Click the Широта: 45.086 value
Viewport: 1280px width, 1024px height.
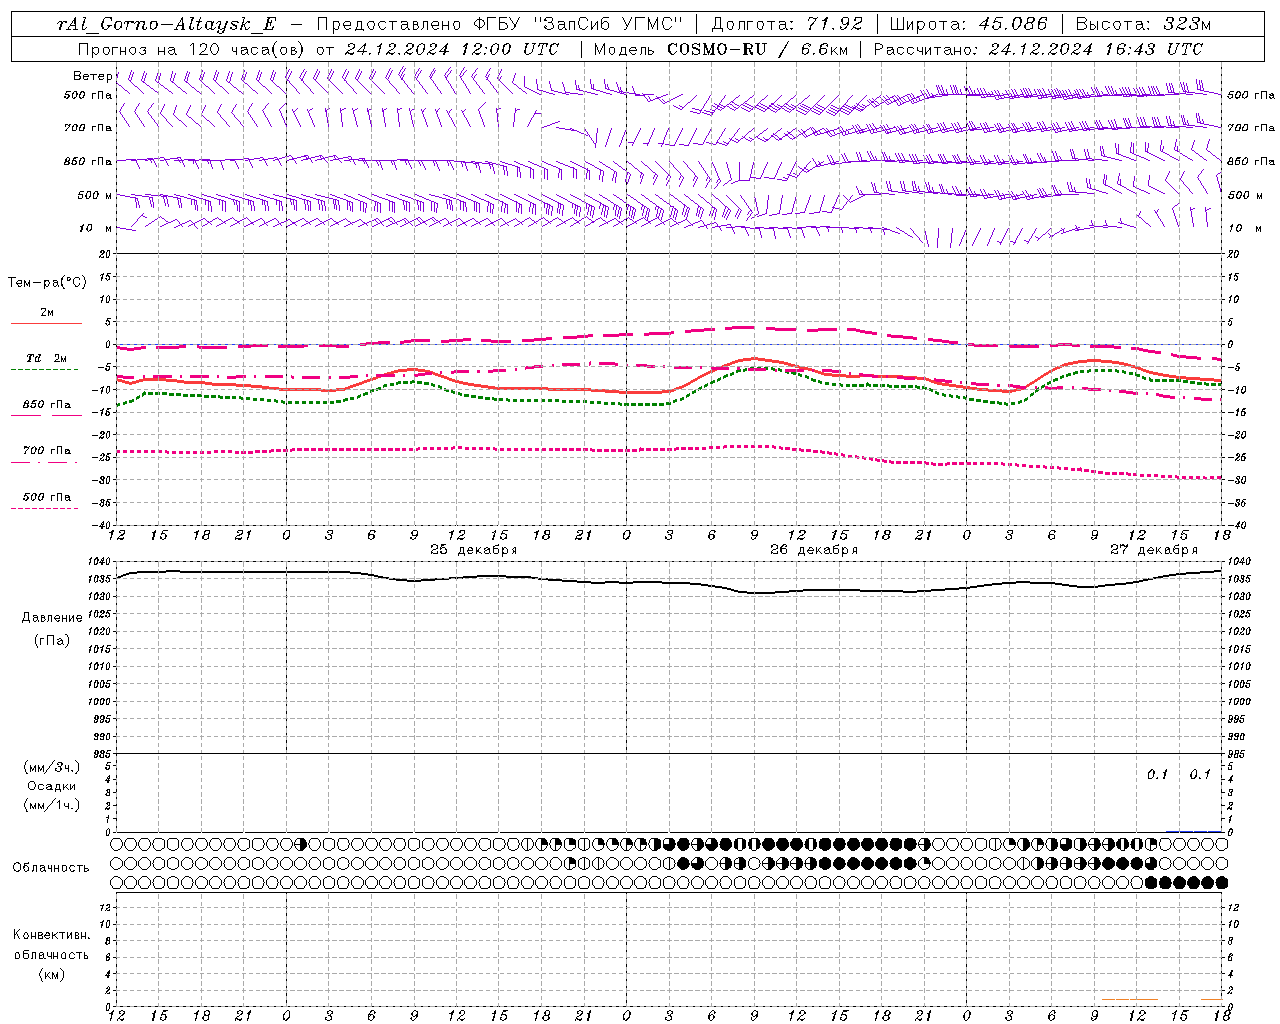click(x=969, y=24)
